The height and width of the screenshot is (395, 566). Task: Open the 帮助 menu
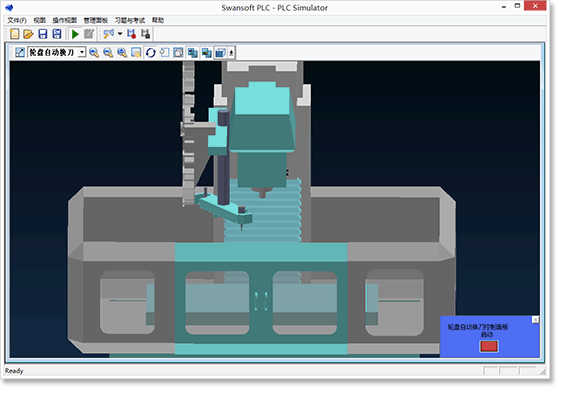(158, 20)
